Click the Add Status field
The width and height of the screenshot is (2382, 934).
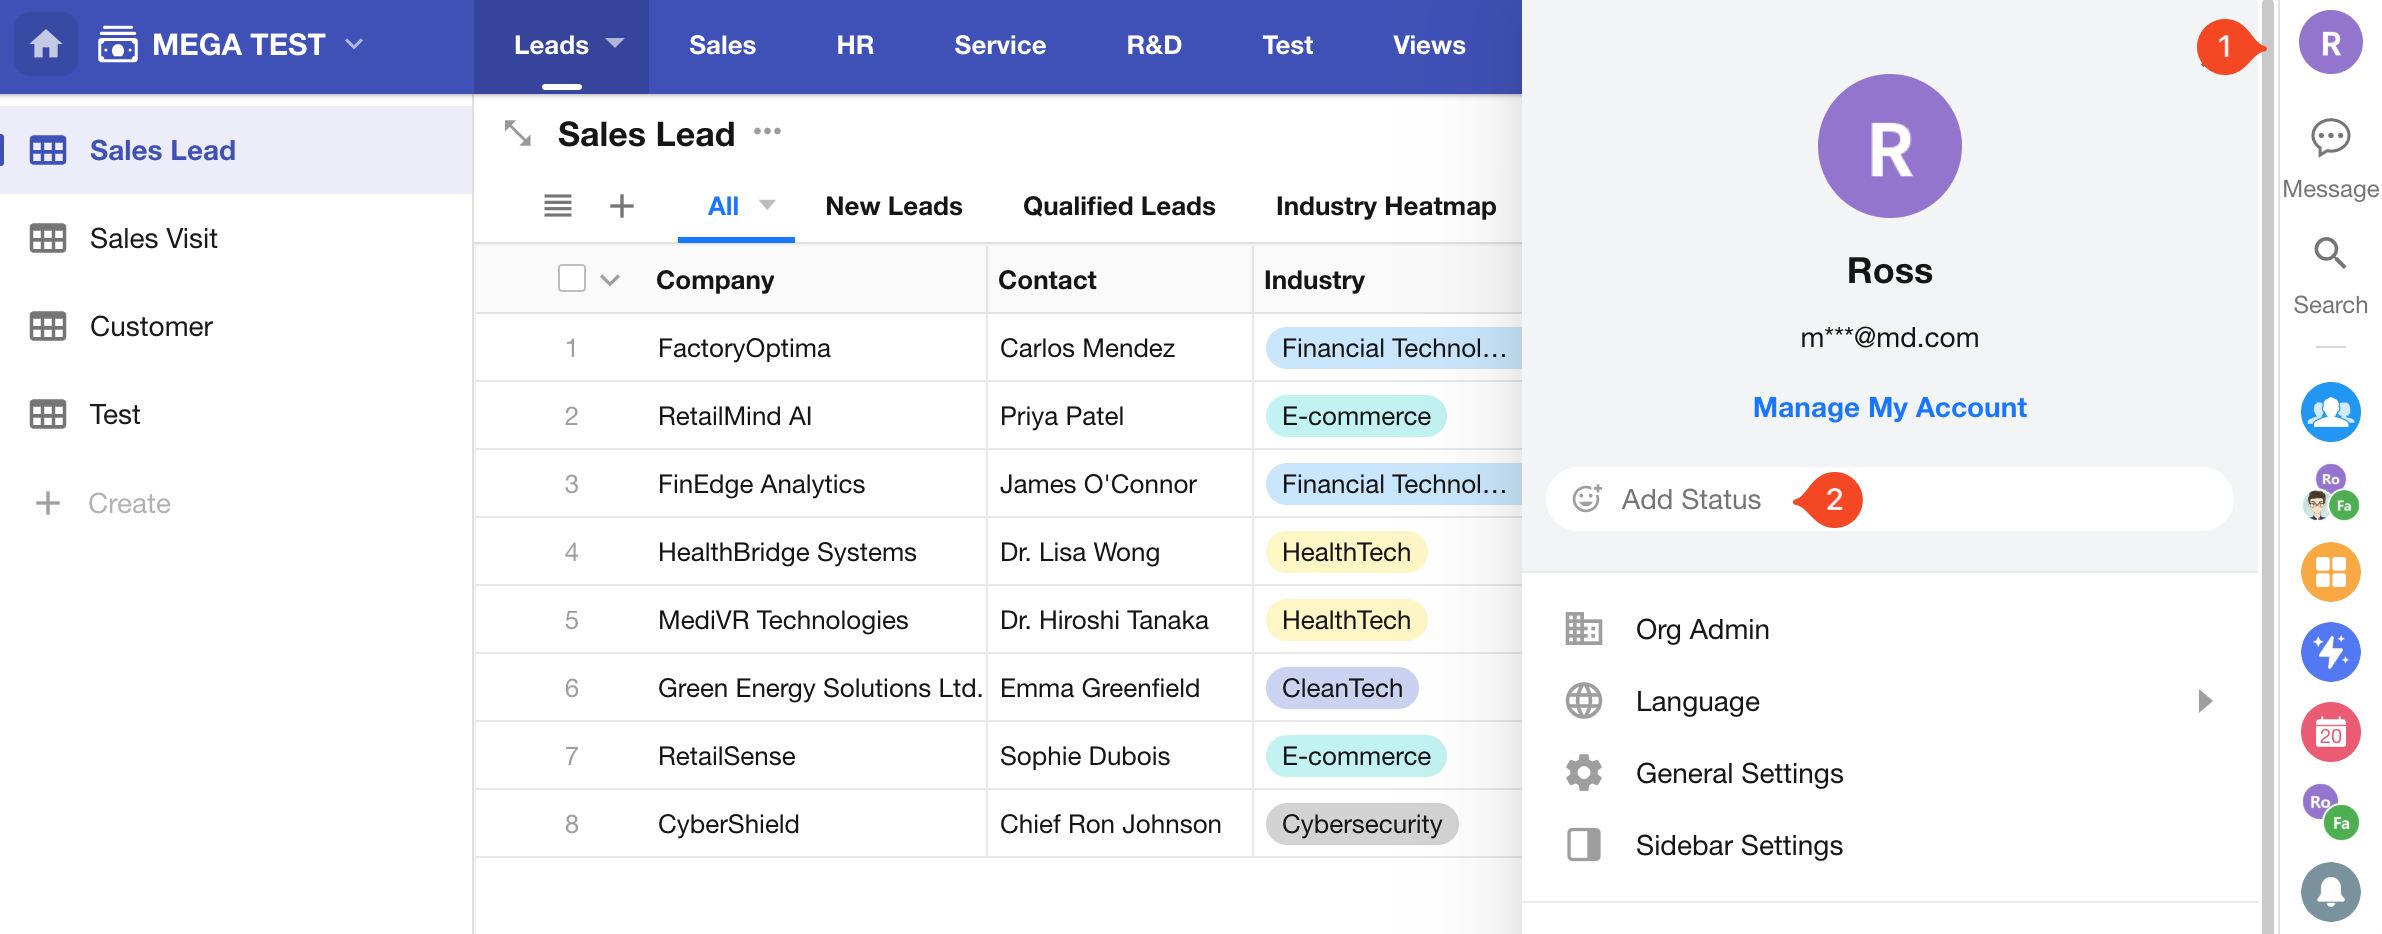point(1690,499)
